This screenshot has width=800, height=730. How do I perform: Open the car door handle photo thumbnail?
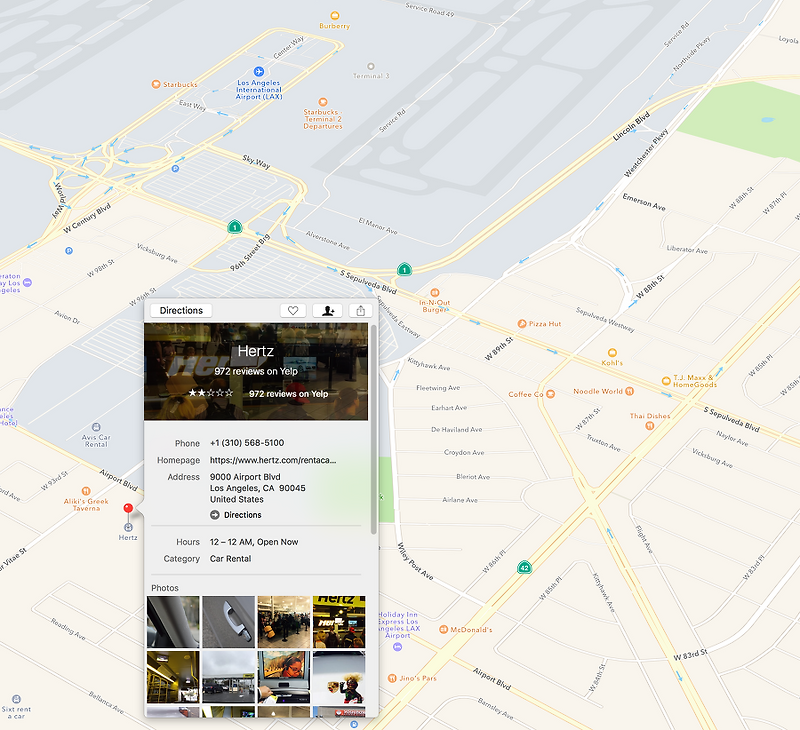pos(228,622)
